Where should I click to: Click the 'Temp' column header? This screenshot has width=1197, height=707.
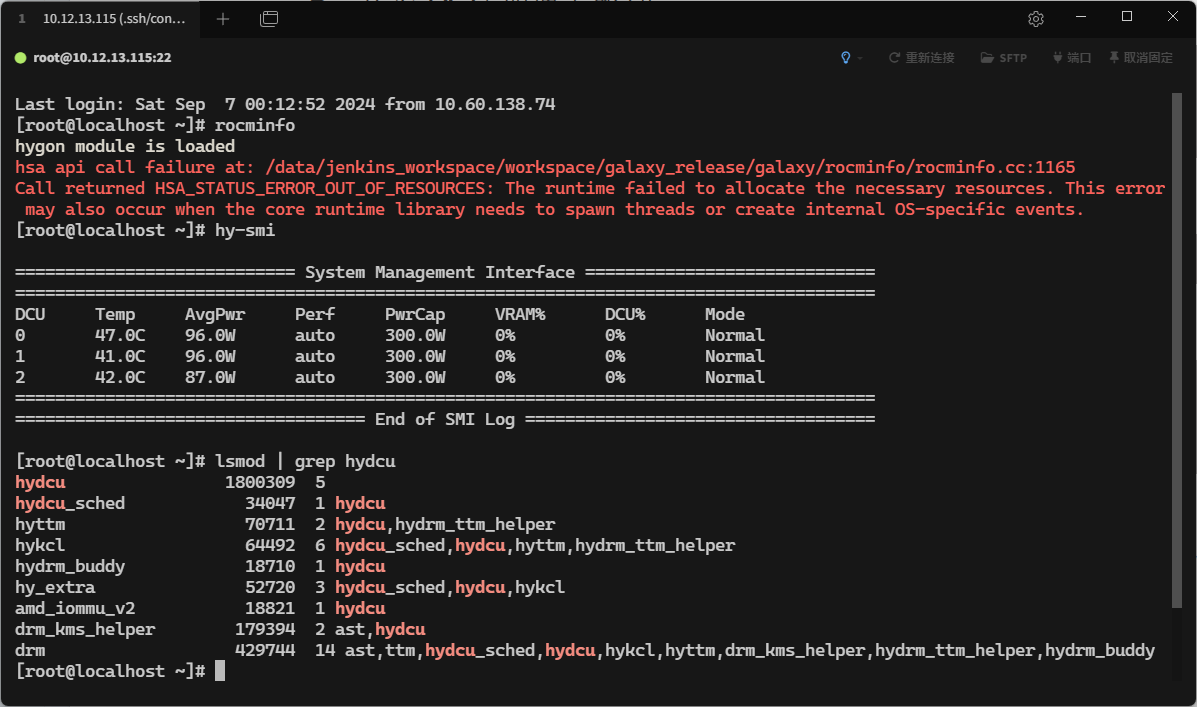[115, 315]
